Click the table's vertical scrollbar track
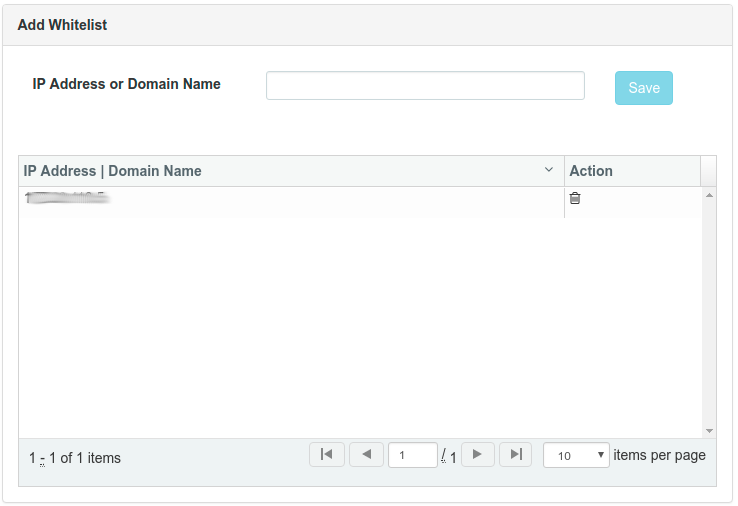The width and height of the screenshot is (738, 506). pyautogui.click(x=709, y=310)
